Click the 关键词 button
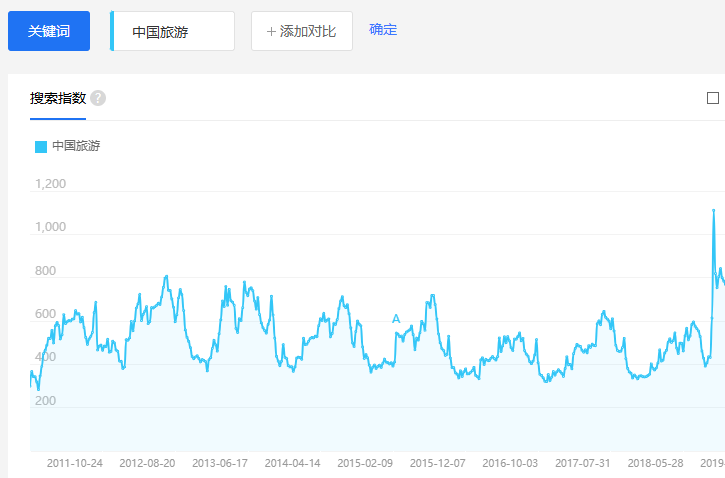 pyautogui.click(x=49, y=31)
